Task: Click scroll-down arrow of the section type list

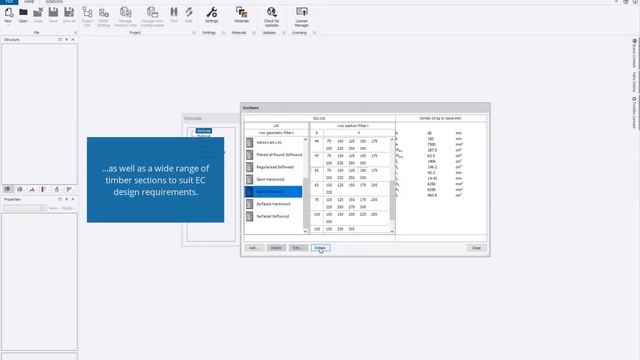Action: [x=305, y=231]
